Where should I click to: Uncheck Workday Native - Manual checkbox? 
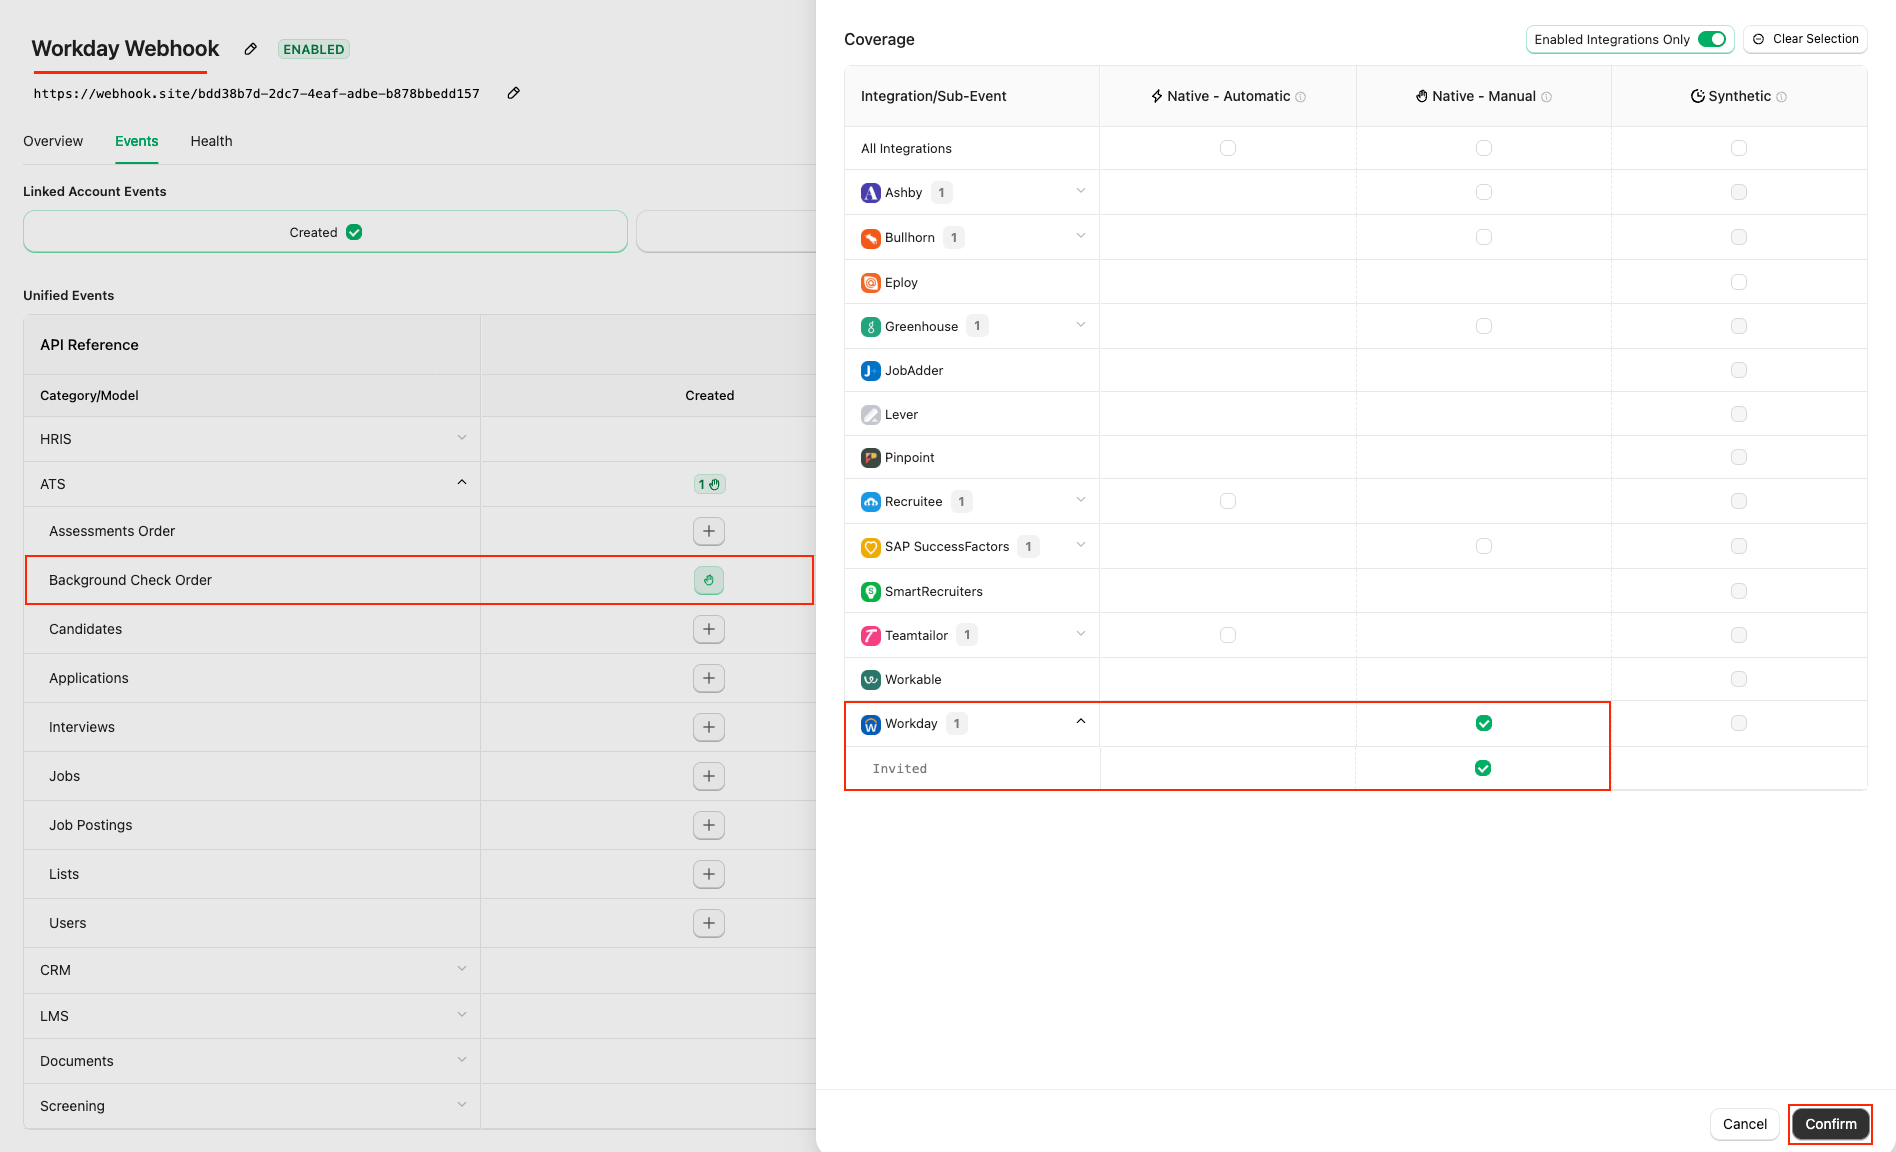pos(1484,723)
